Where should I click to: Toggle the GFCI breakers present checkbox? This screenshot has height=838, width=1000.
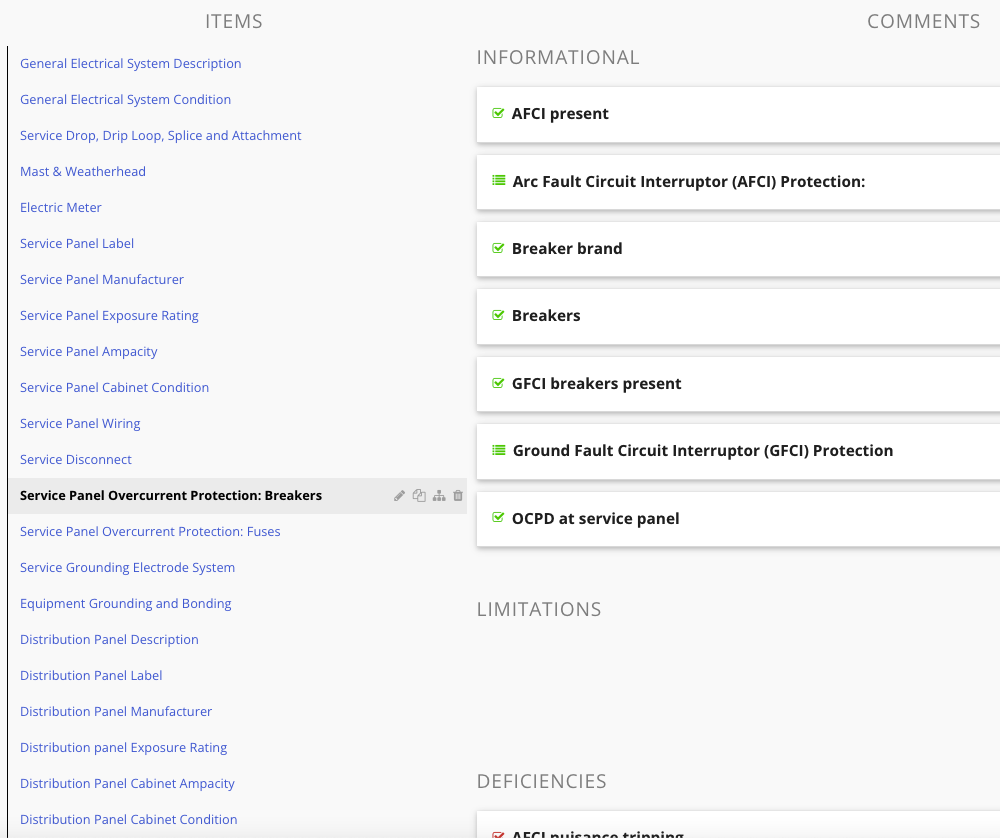tap(498, 383)
